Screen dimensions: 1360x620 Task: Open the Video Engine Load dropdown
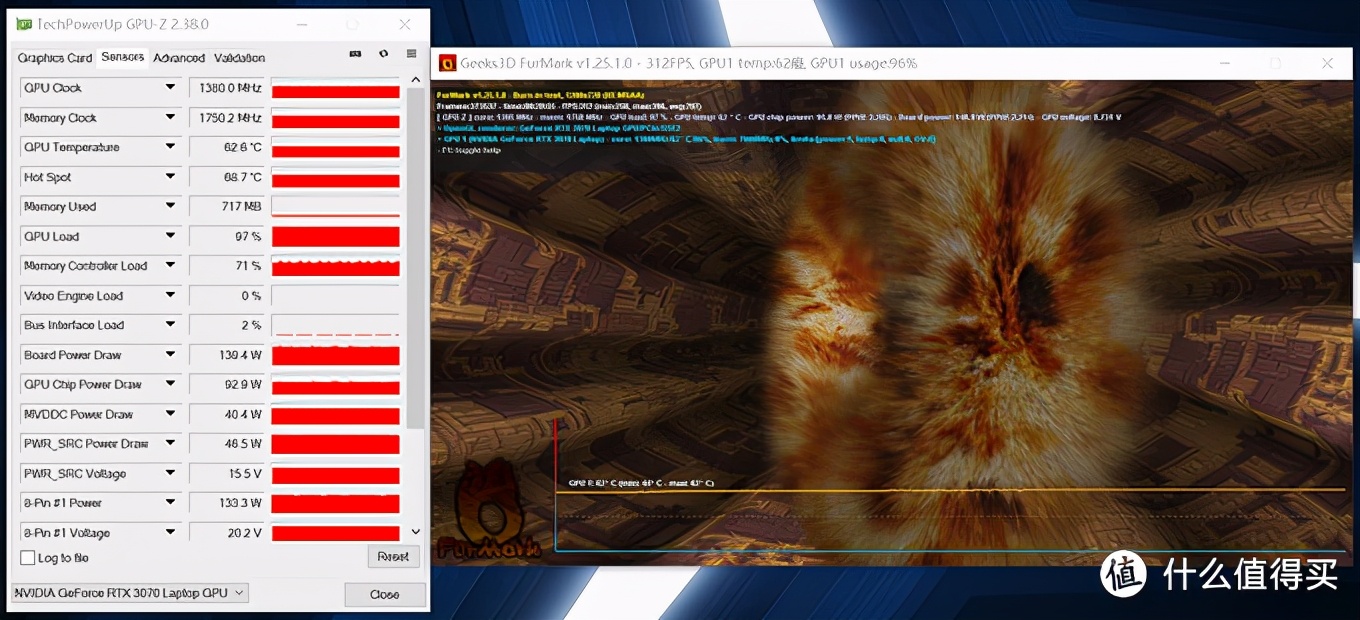click(170, 296)
